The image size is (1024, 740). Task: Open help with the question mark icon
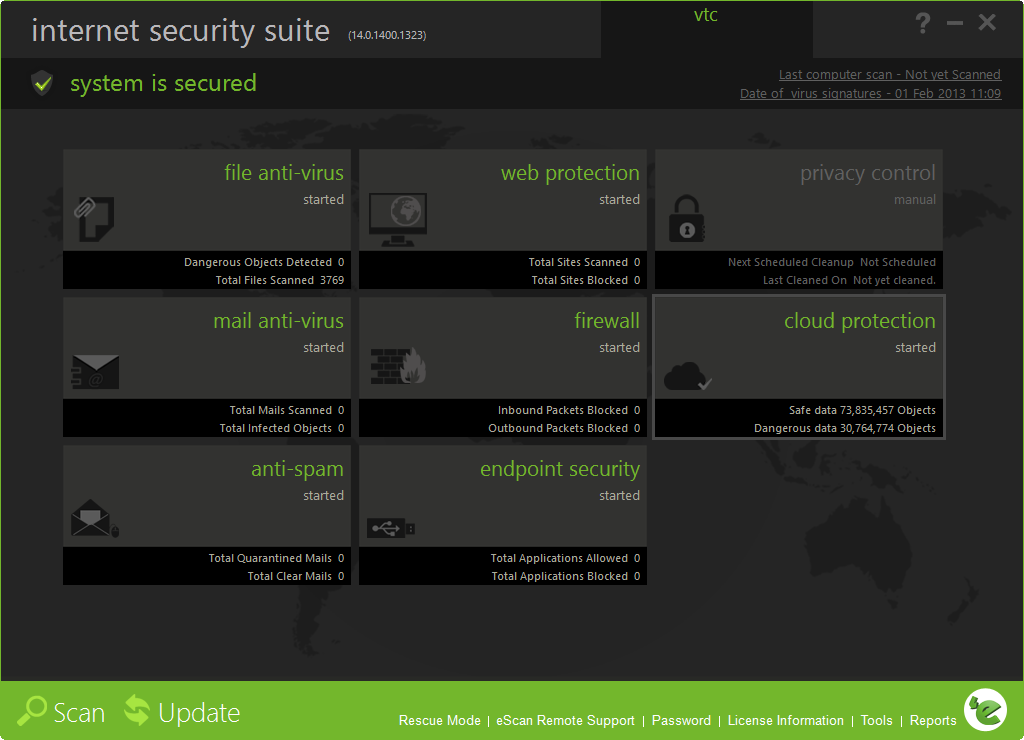click(x=923, y=23)
